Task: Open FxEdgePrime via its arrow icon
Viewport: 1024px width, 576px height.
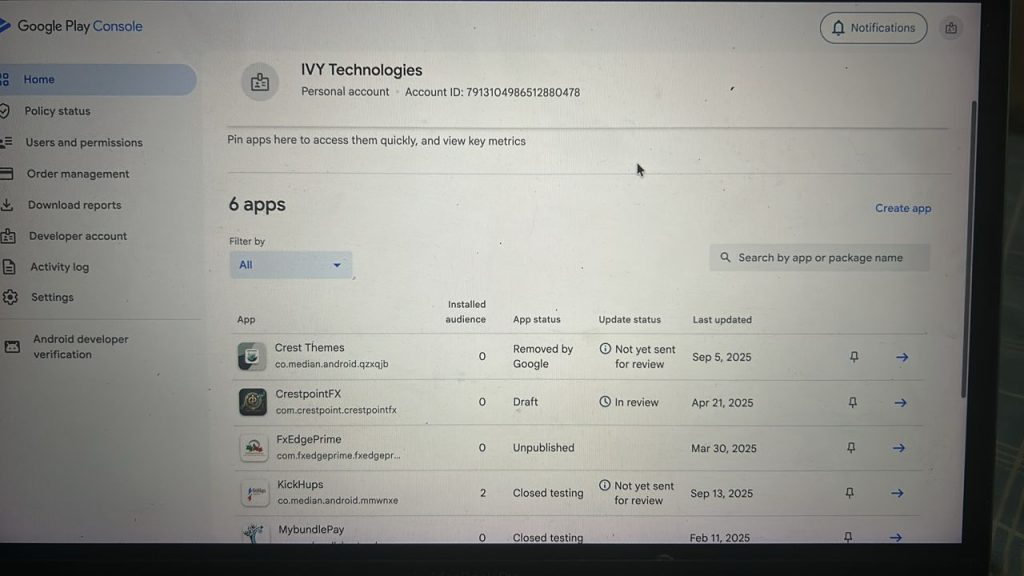Action: pos(899,448)
